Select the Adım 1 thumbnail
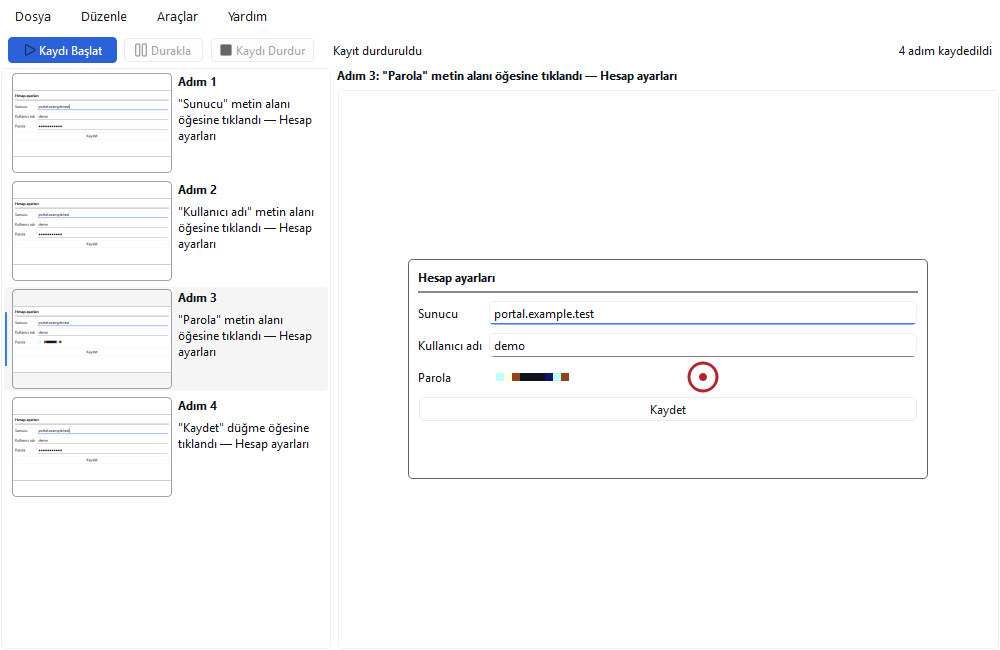The height and width of the screenshot is (650, 1000). (92, 123)
